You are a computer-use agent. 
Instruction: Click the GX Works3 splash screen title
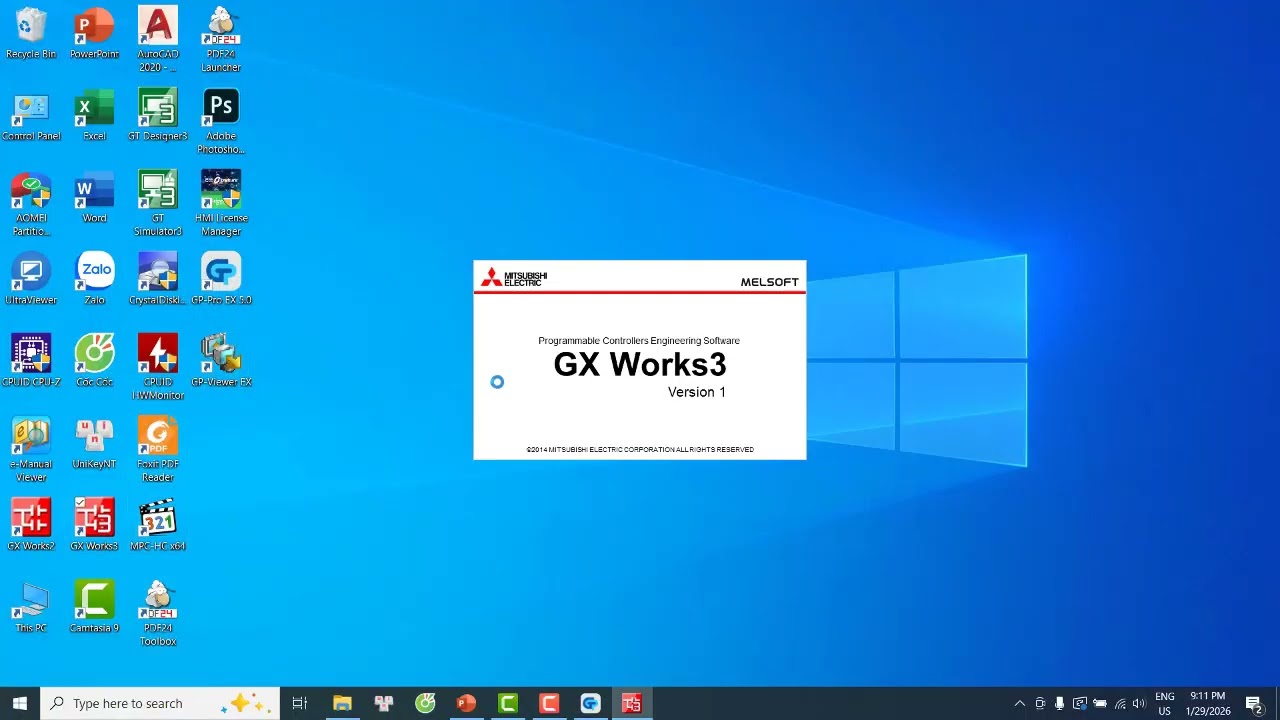[640, 364]
